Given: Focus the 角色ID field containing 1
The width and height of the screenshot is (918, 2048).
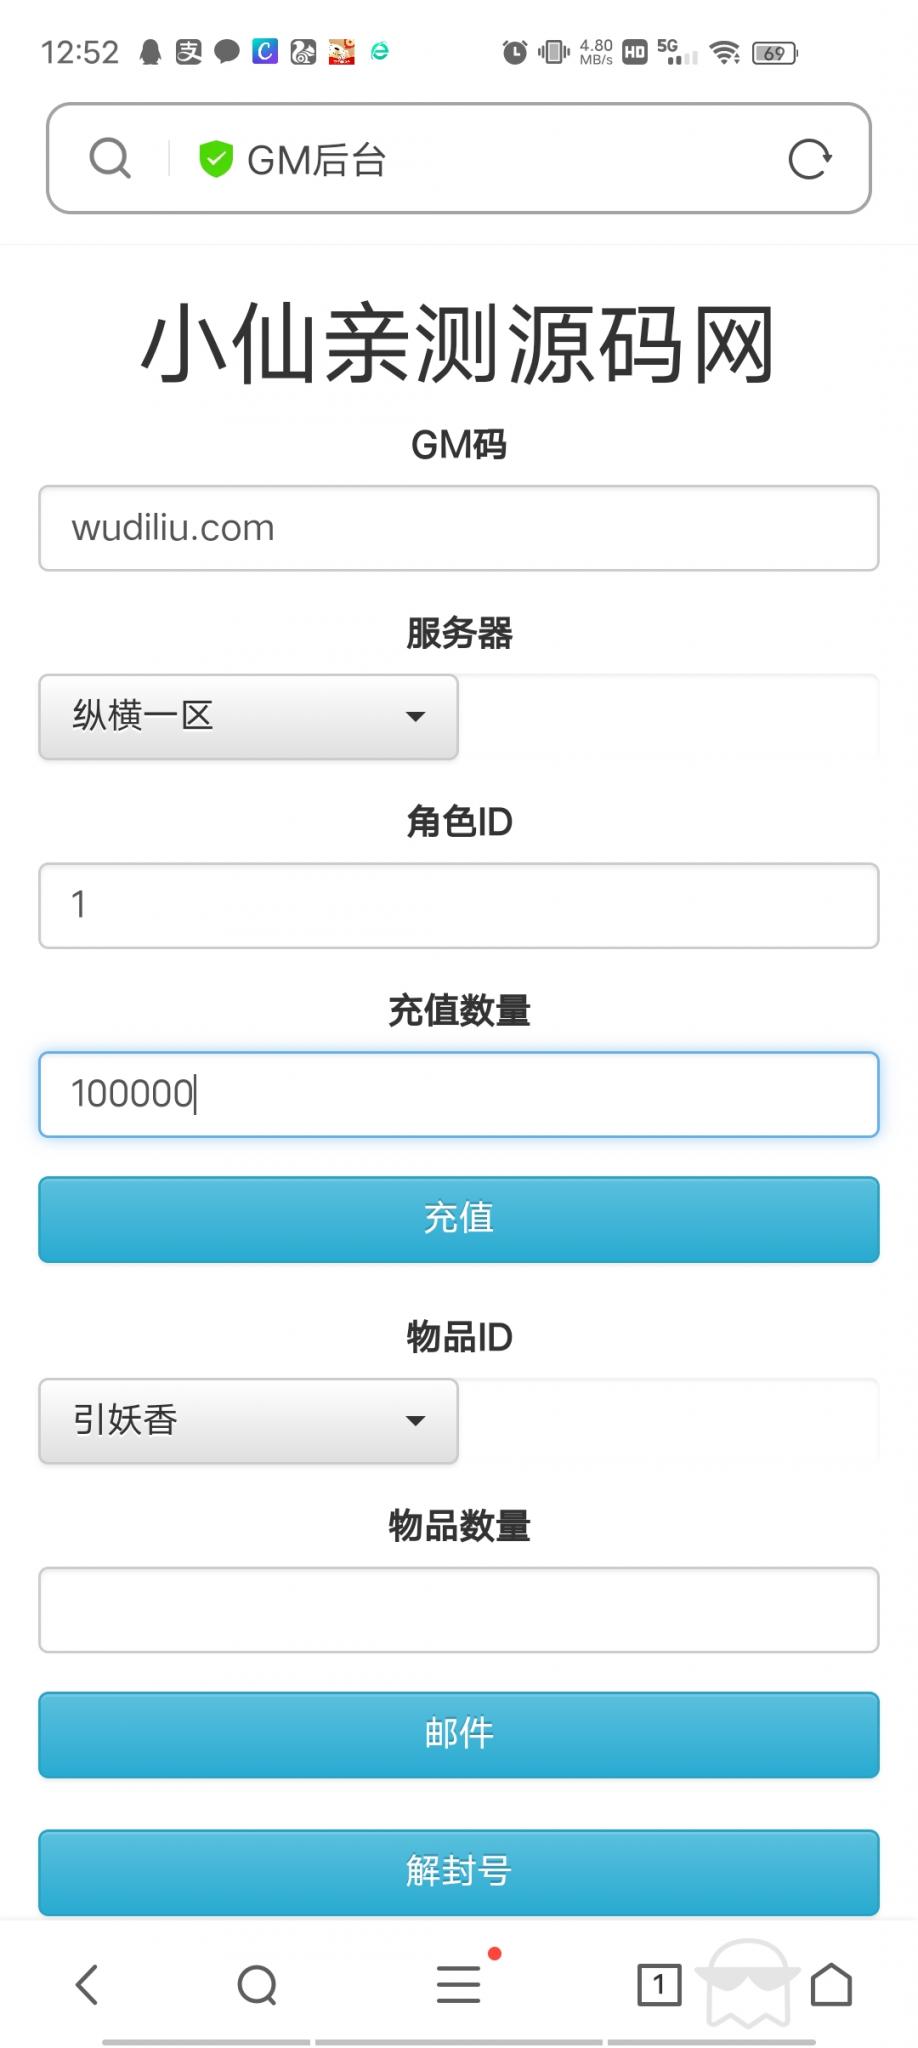Looking at the screenshot, I should [x=458, y=905].
